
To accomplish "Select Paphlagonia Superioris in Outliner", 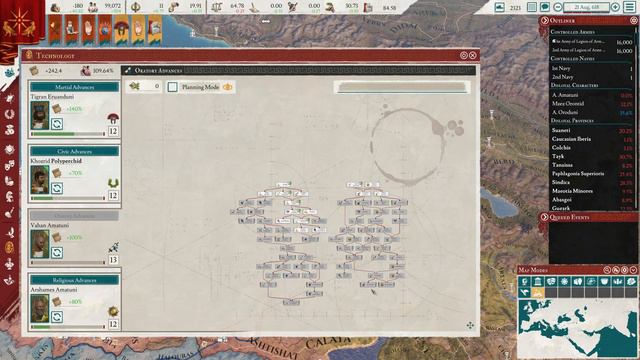I will (591, 174).
